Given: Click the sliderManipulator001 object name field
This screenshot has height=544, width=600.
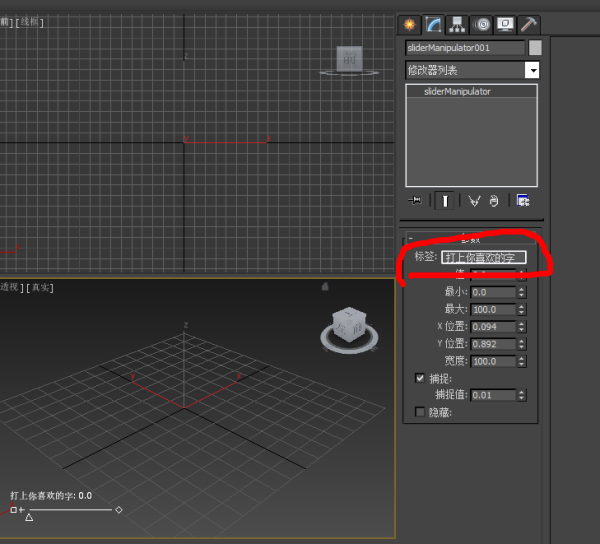Looking at the screenshot, I should point(465,48).
